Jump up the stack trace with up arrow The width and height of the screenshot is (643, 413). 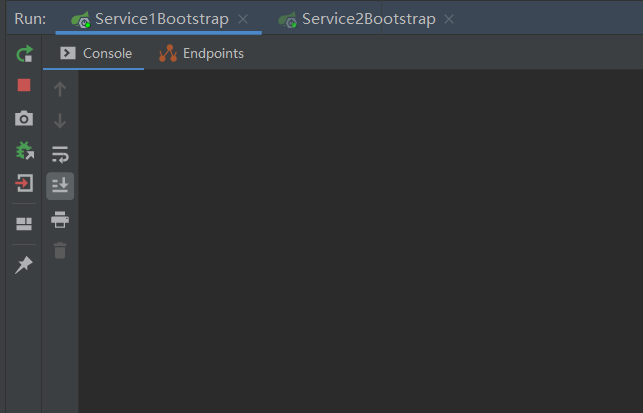(x=60, y=89)
